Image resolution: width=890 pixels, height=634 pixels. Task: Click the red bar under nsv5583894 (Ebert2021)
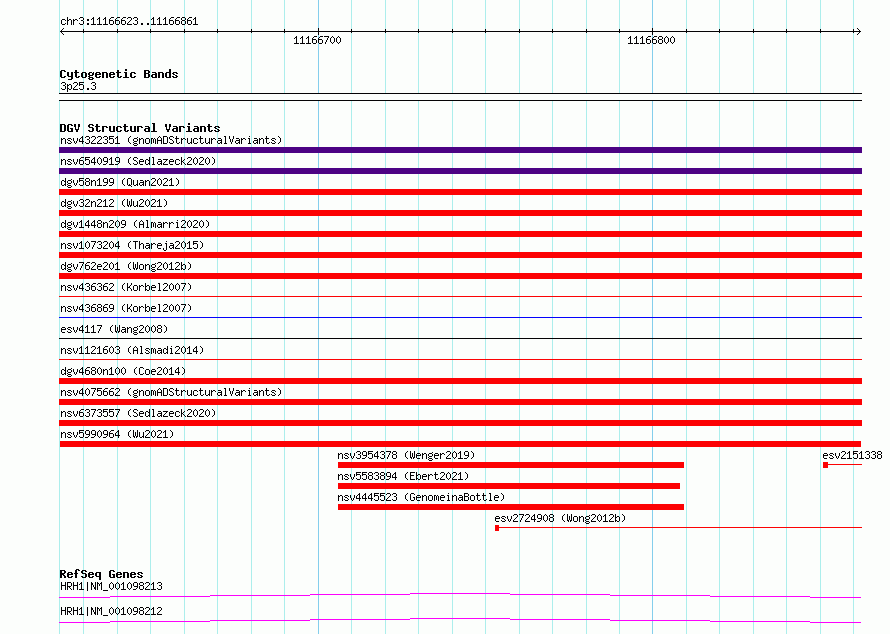(509, 486)
